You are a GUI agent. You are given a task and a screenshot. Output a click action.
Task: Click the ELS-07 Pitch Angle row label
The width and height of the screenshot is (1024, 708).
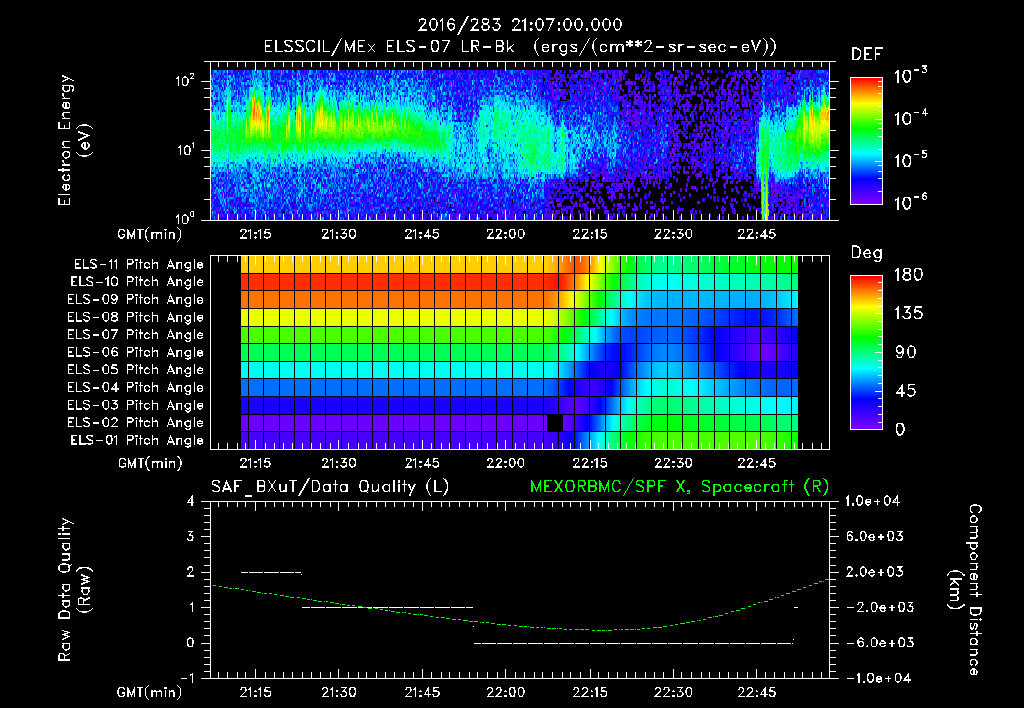point(135,334)
